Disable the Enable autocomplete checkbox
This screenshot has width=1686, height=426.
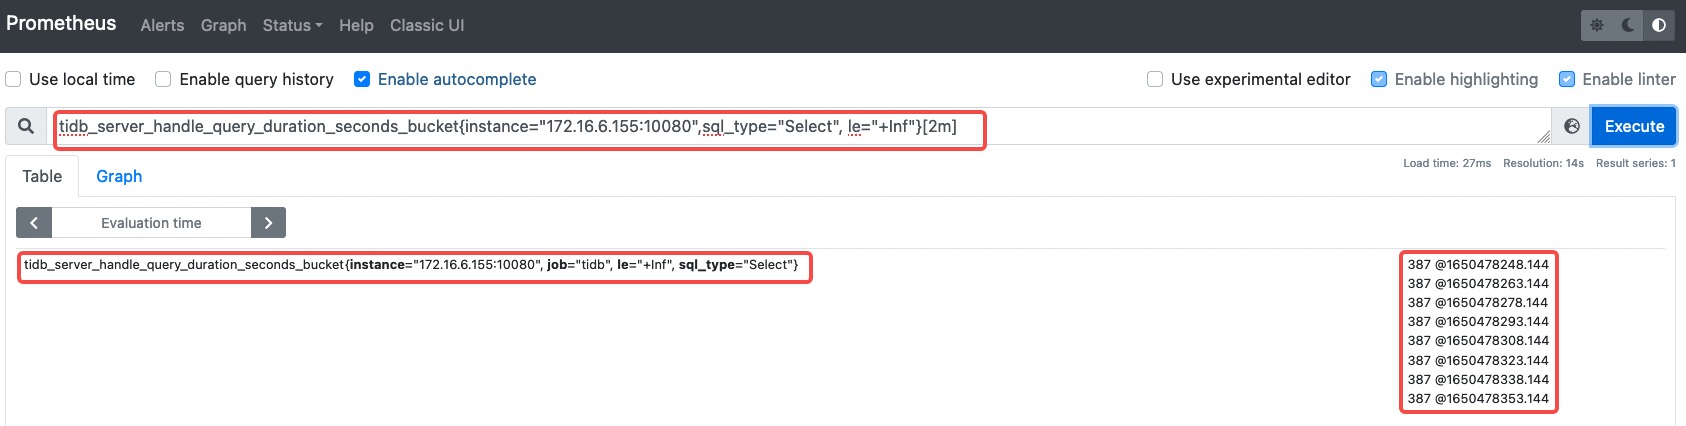362,79
